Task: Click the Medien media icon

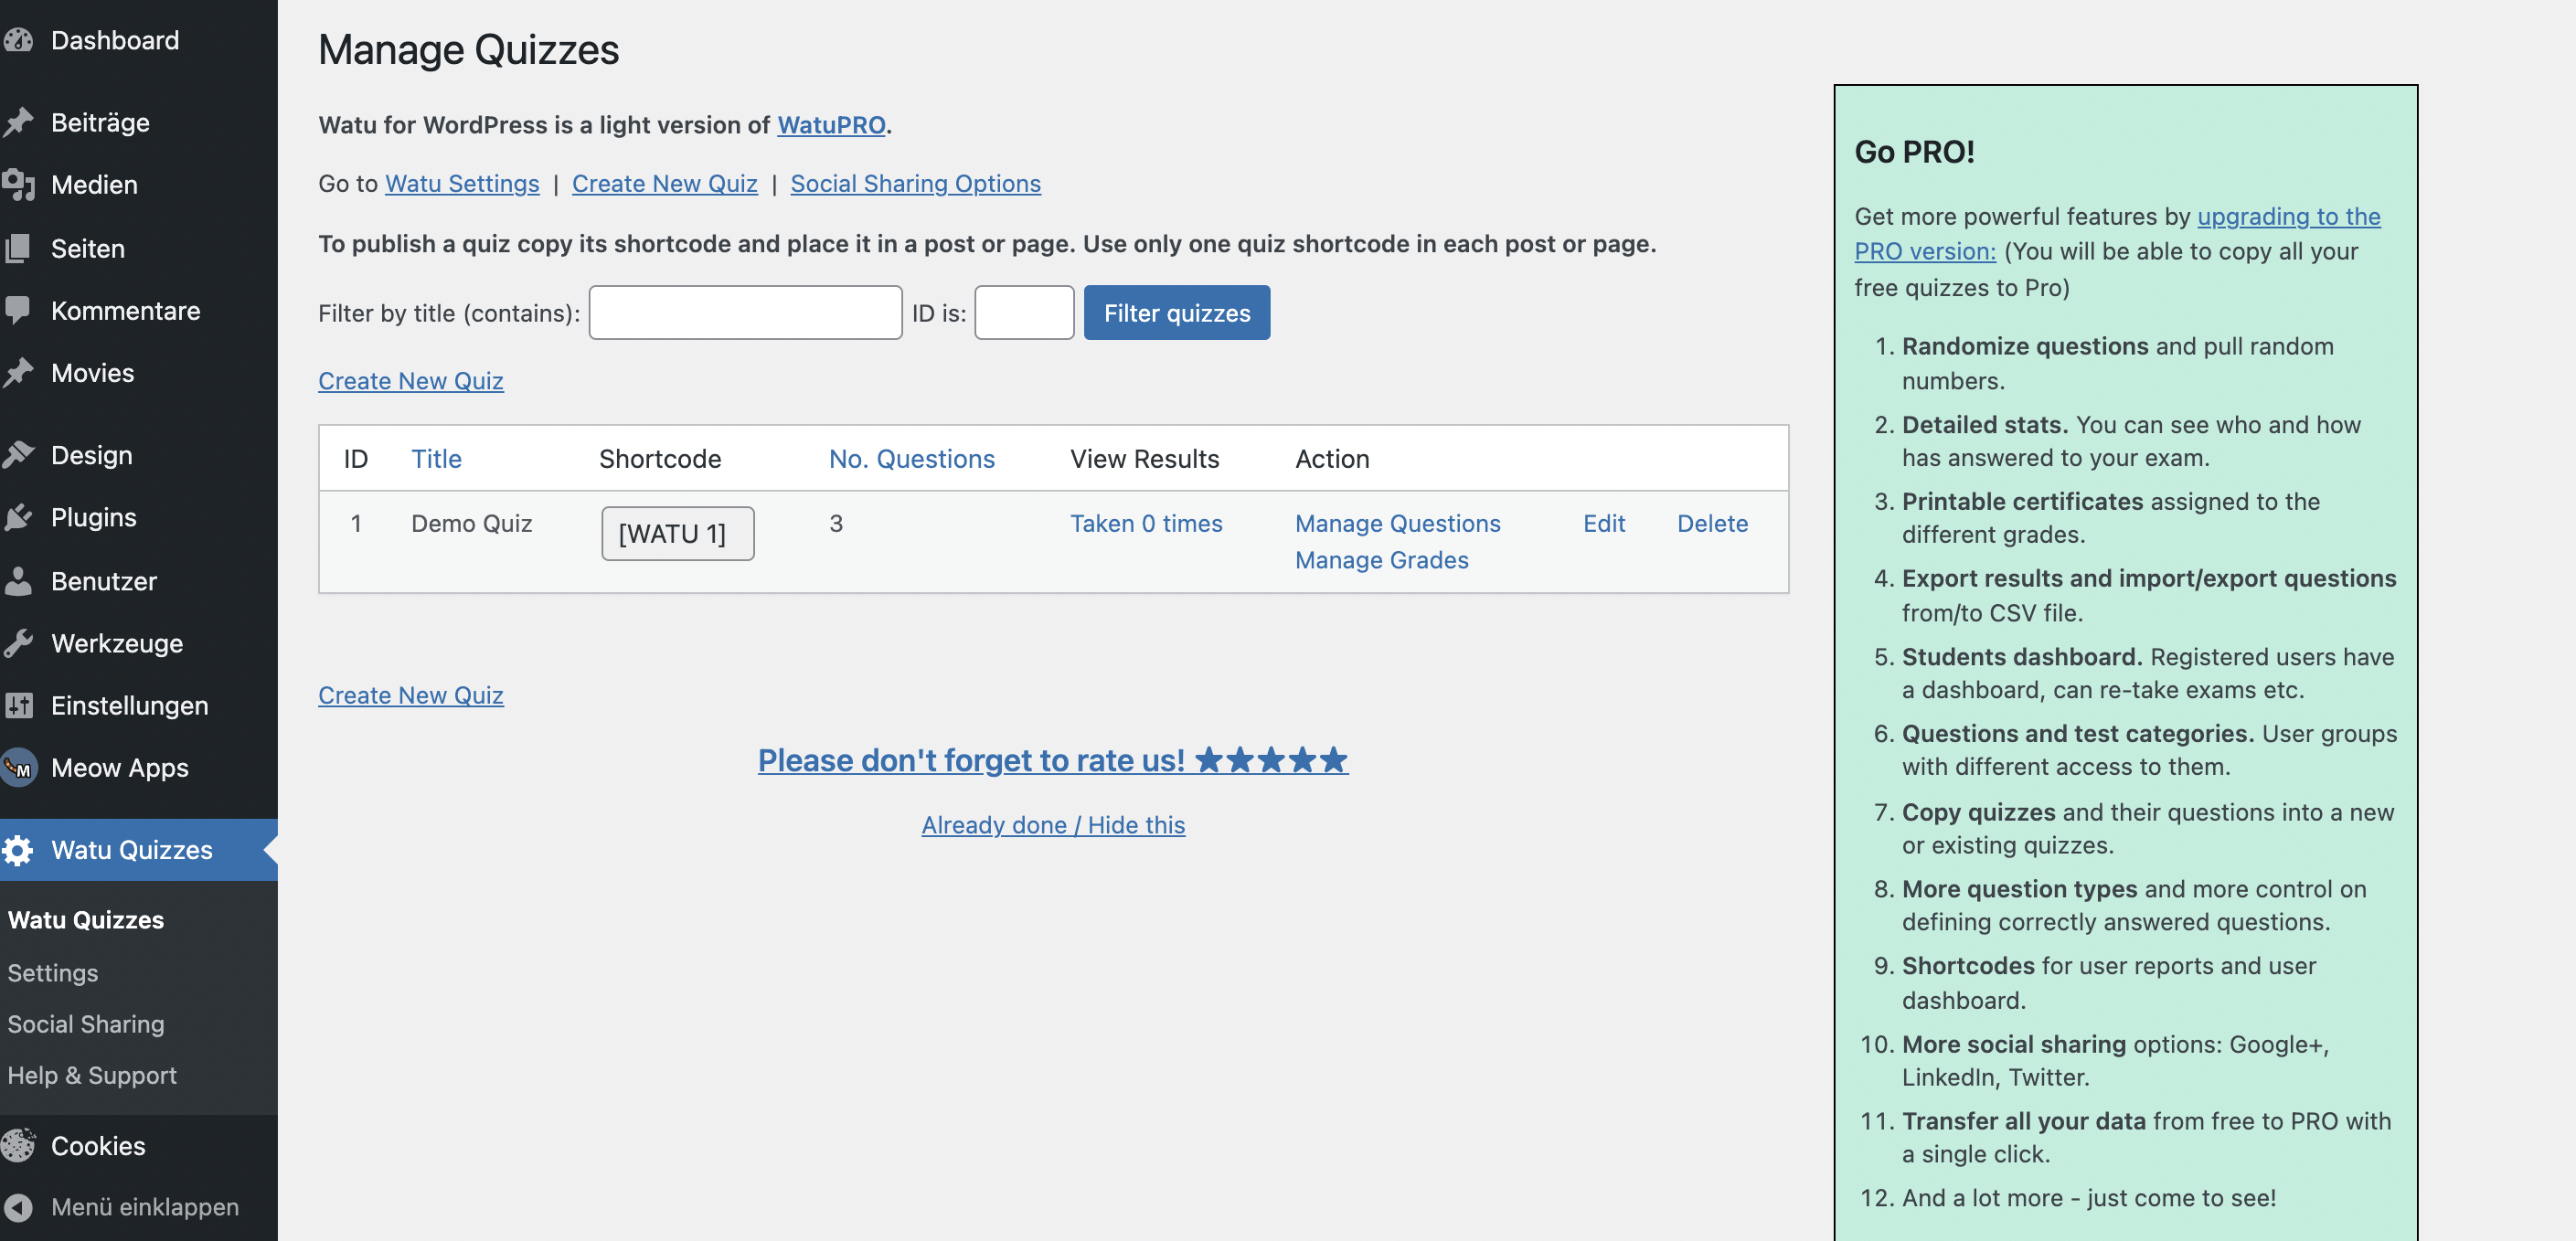Action: pos(19,185)
